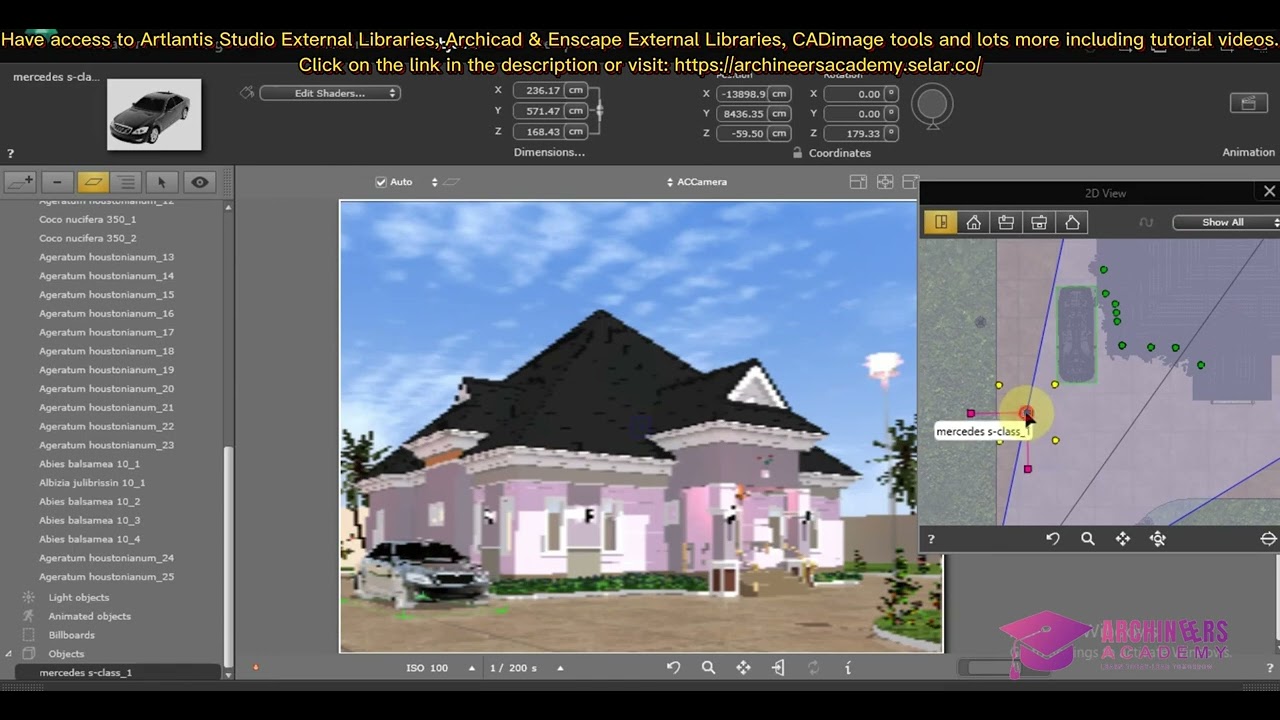The width and height of the screenshot is (1280, 720).
Task: Toggle the Coordinates lock icon
Action: [x=797, y=153]
